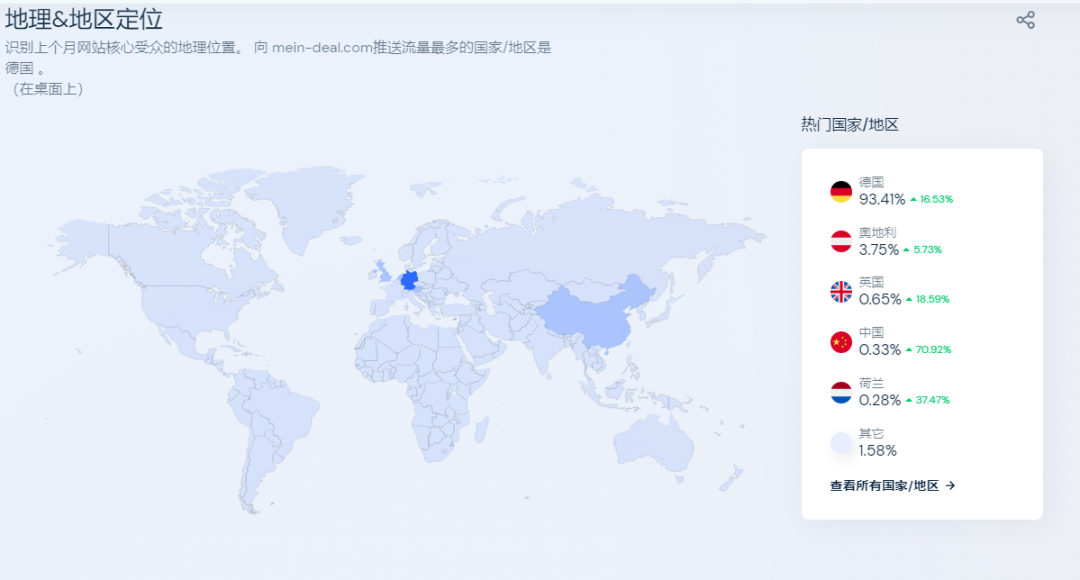Click the share icon at top right
This screenshot has height=580, width=1080.
point(1024,18)
